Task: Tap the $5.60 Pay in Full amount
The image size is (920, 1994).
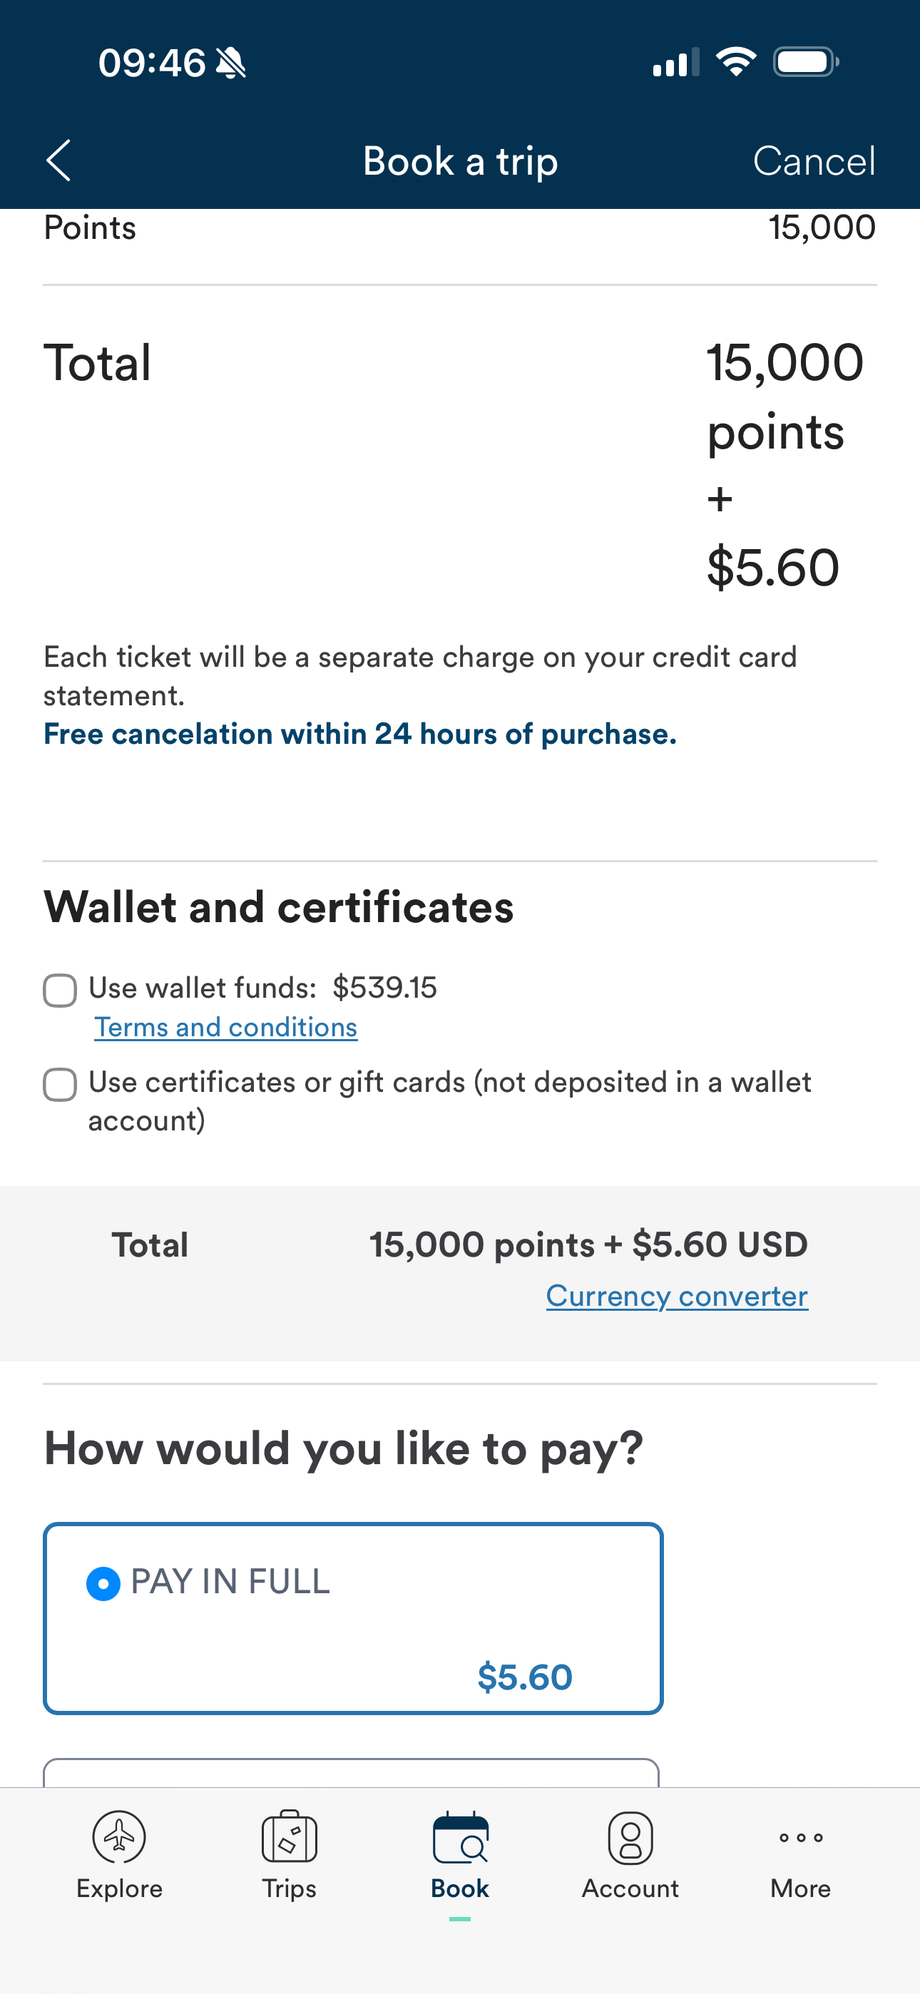Action: click(525, 1677)
